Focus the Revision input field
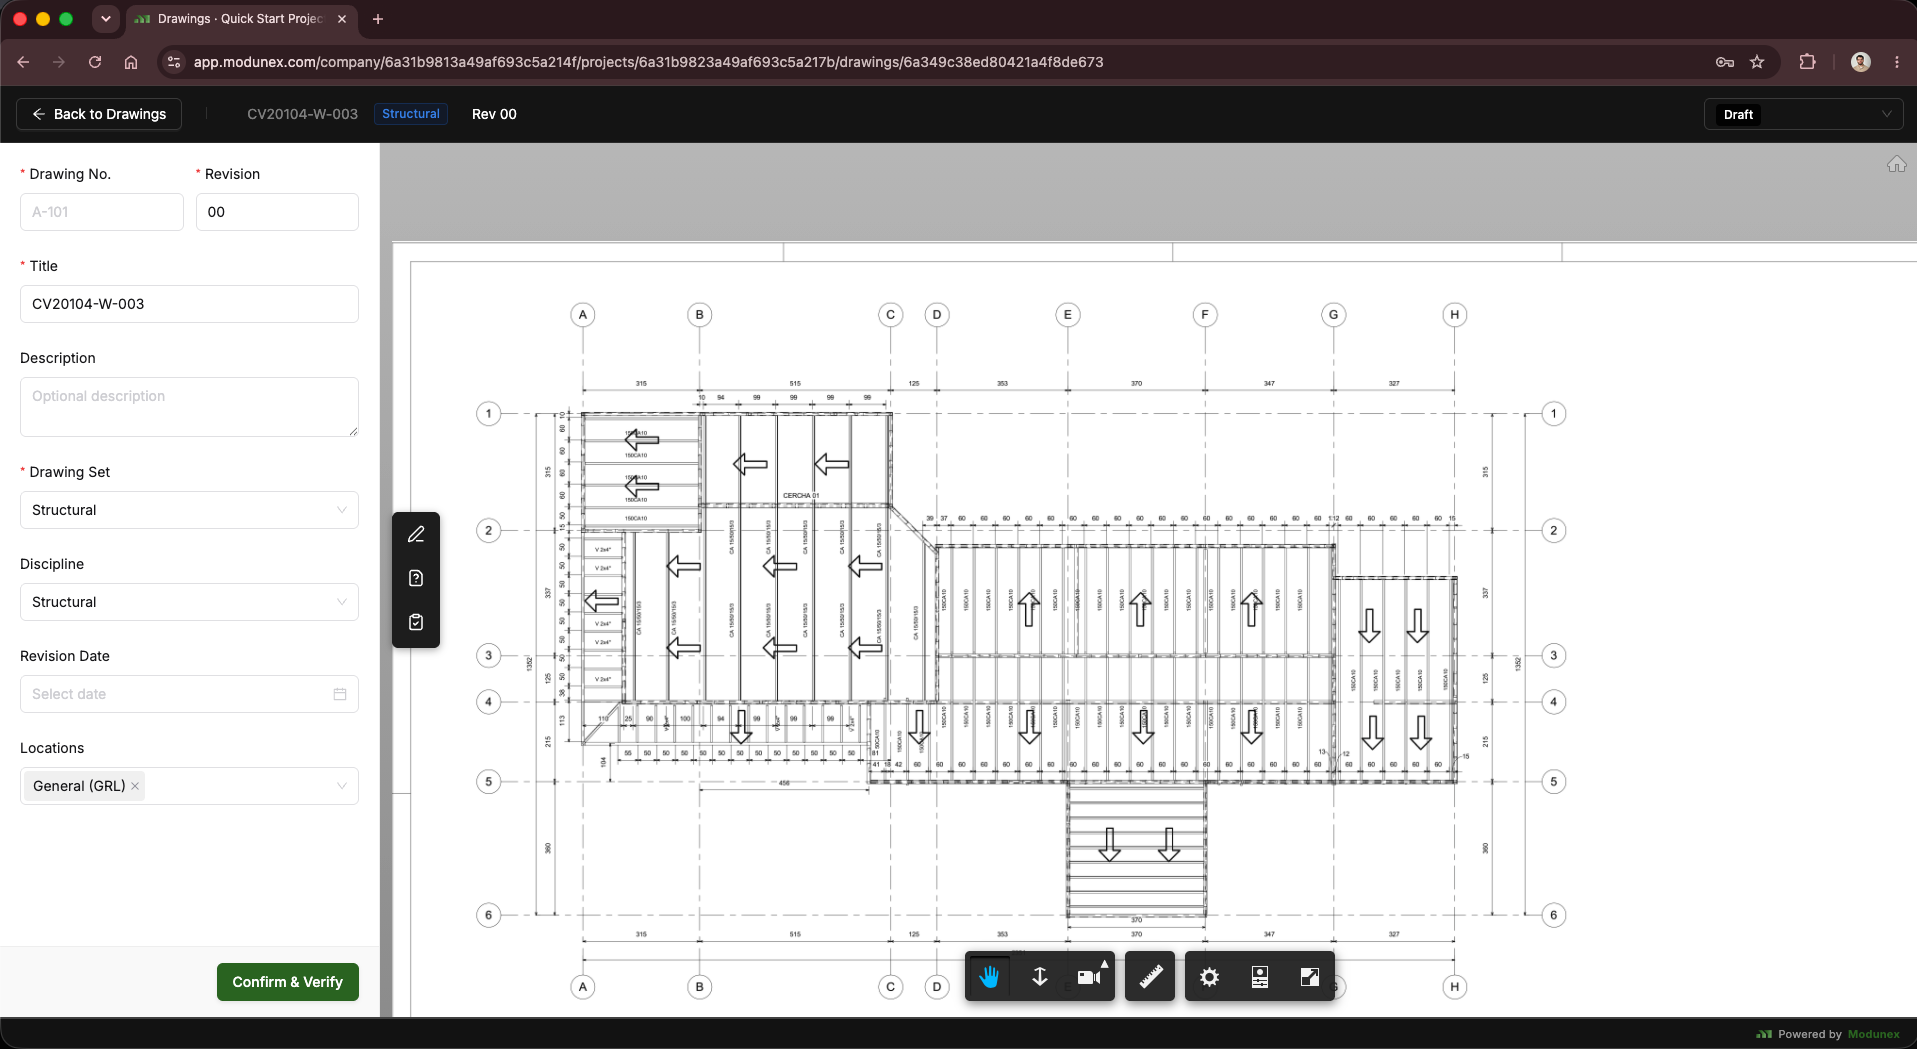Screen dimensions: 1917x1049 [277, 212]
